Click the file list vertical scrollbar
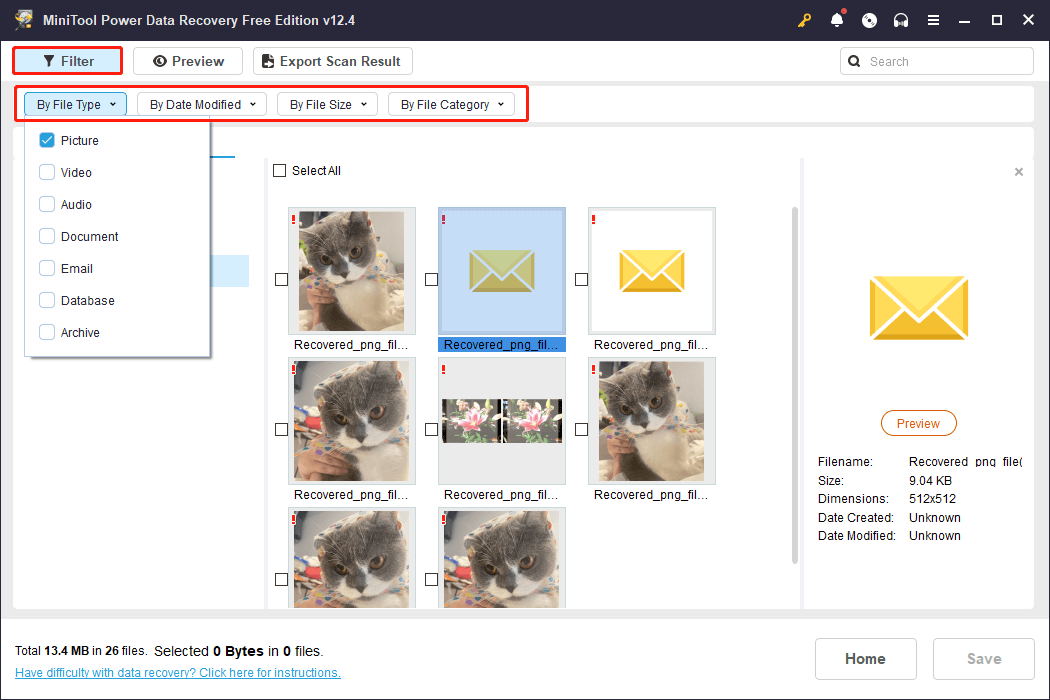Viewport: 1050px width, 700px height. pos(795,385)
